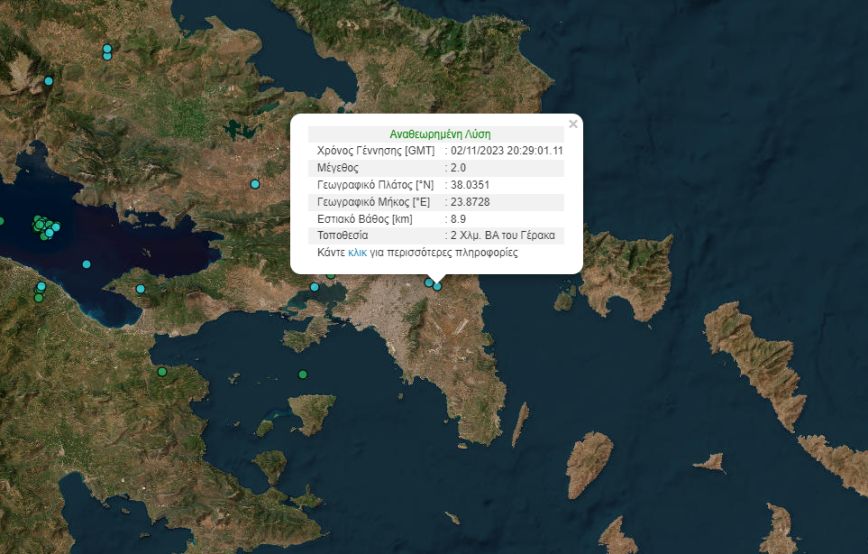Viewport: 868px width, 554px height.
Task: Close the earthquake info popup
Action: (573, 124)
